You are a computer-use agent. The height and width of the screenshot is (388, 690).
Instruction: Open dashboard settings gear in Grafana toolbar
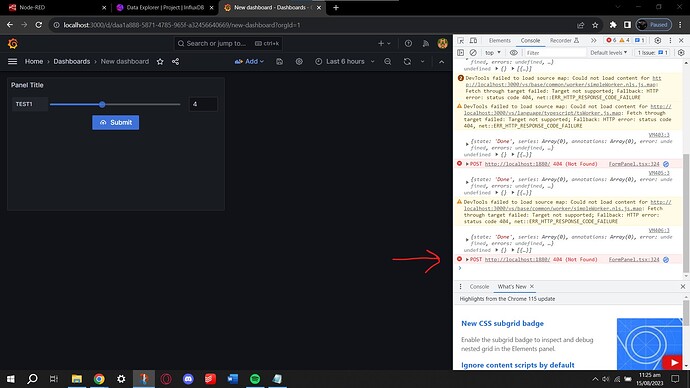pyautogui.click(x=299, y=62)
